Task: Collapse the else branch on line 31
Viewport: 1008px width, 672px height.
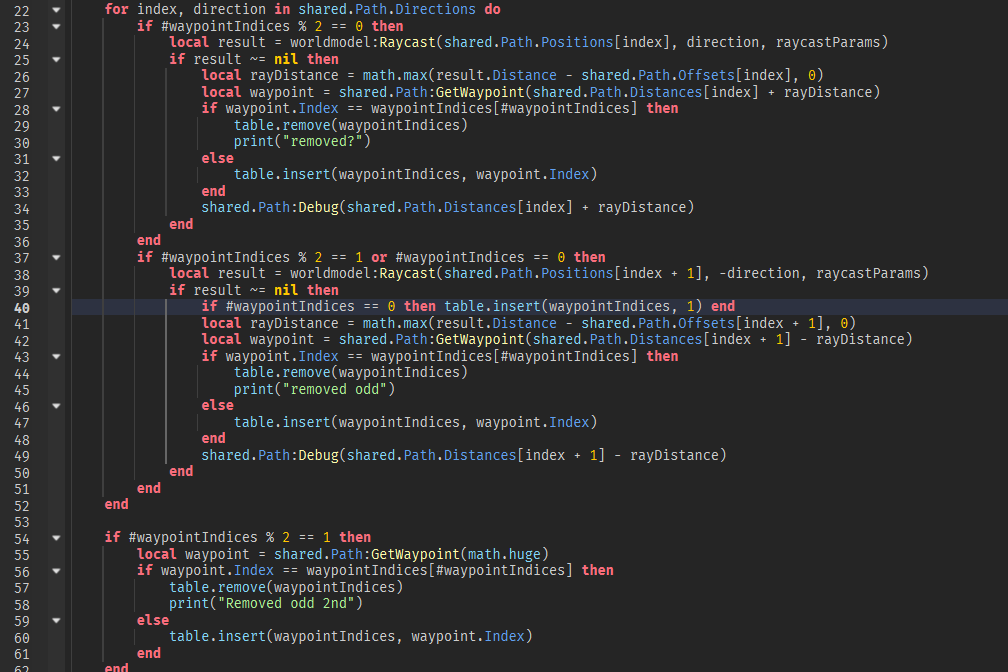Action: [55, 157]
